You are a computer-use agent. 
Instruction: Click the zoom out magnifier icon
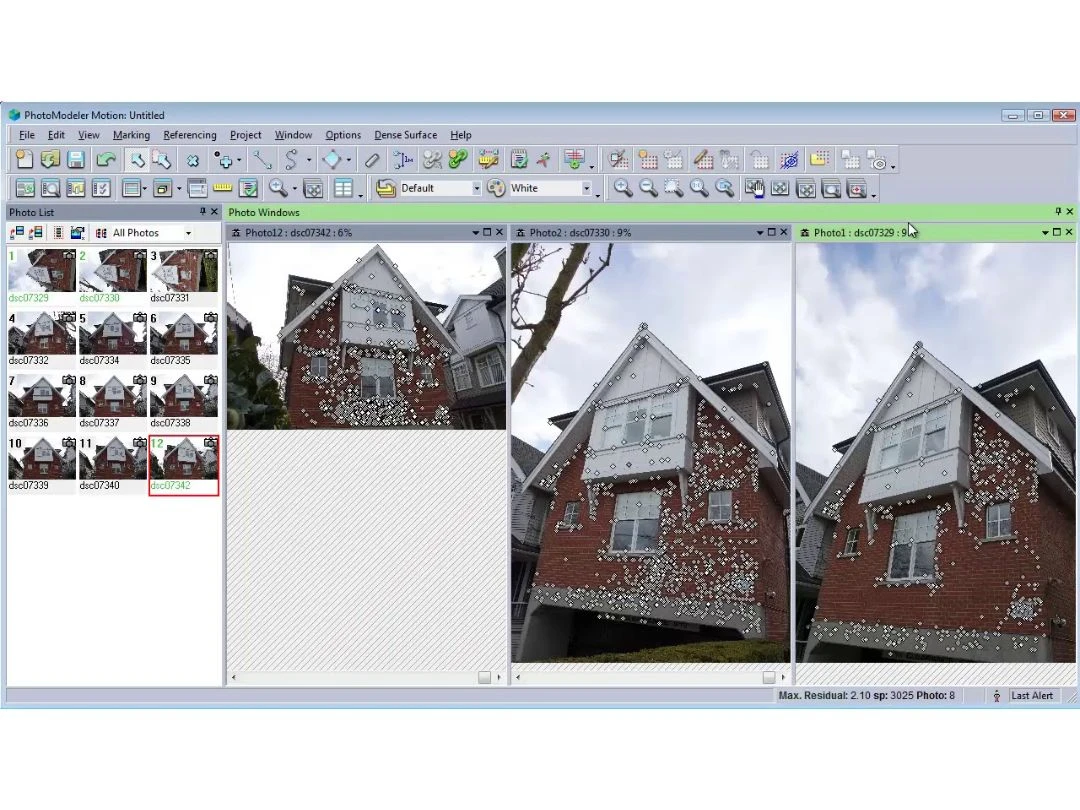click(x=648, y=188)
